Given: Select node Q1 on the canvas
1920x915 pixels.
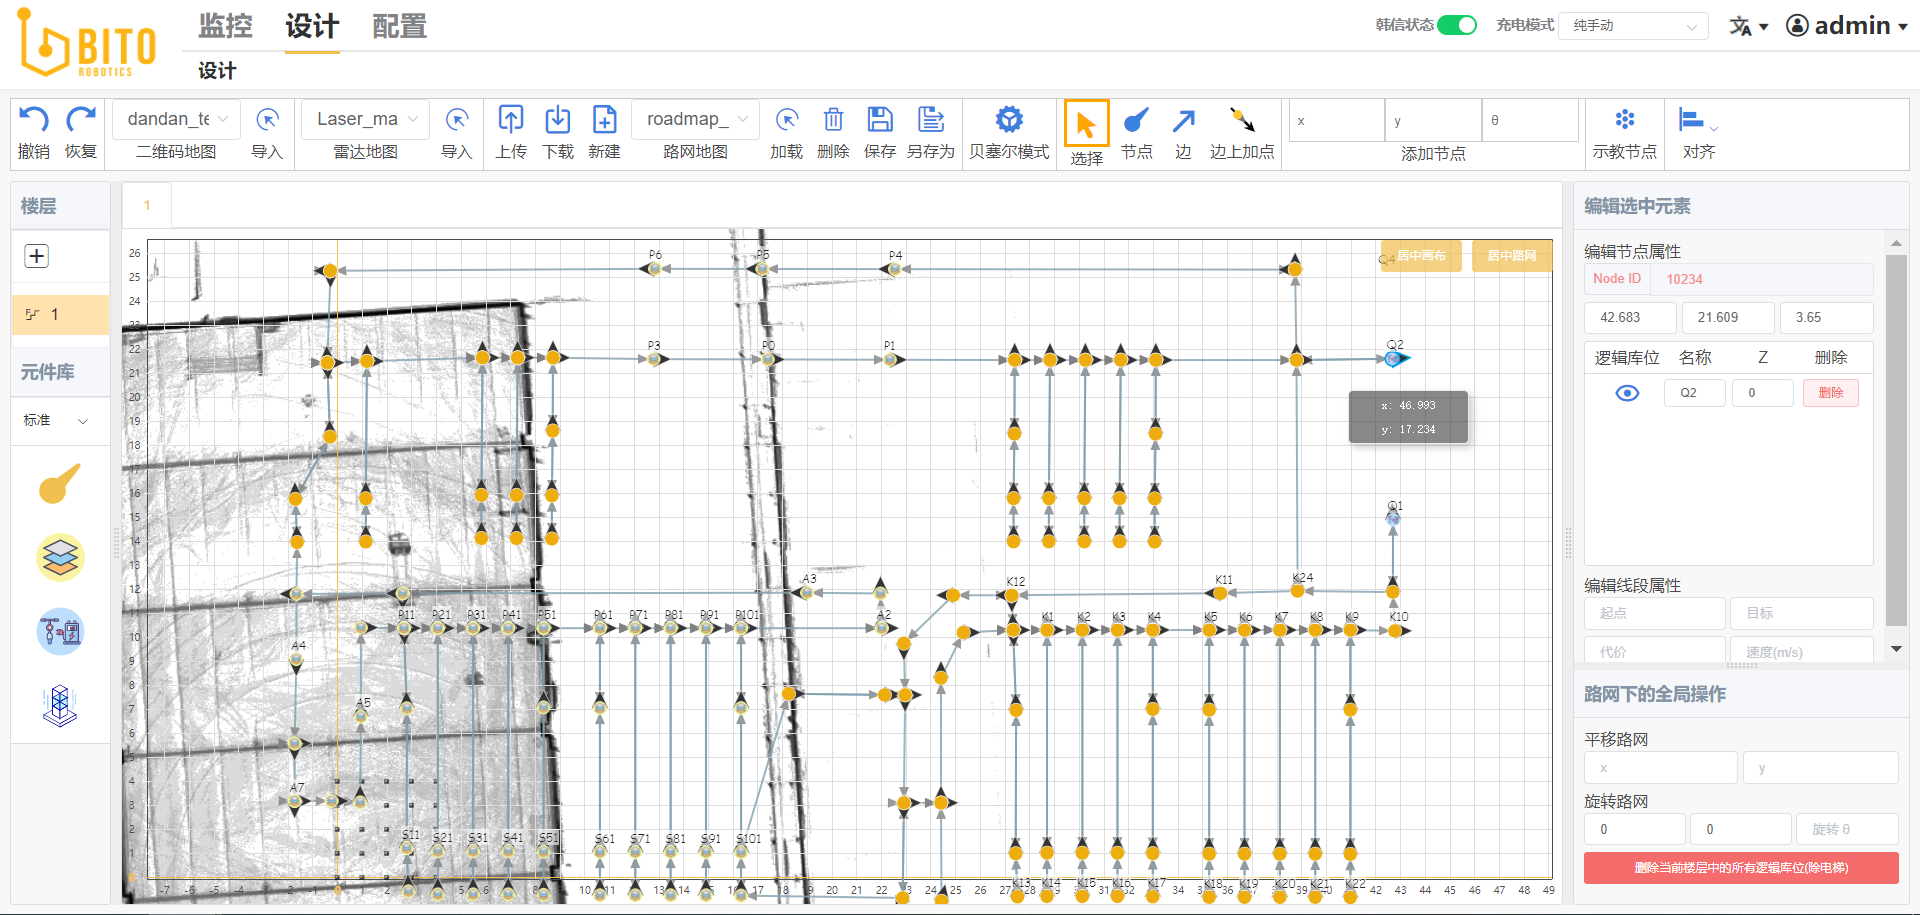Looking at the screenshot, I should tap(1393, 518).
